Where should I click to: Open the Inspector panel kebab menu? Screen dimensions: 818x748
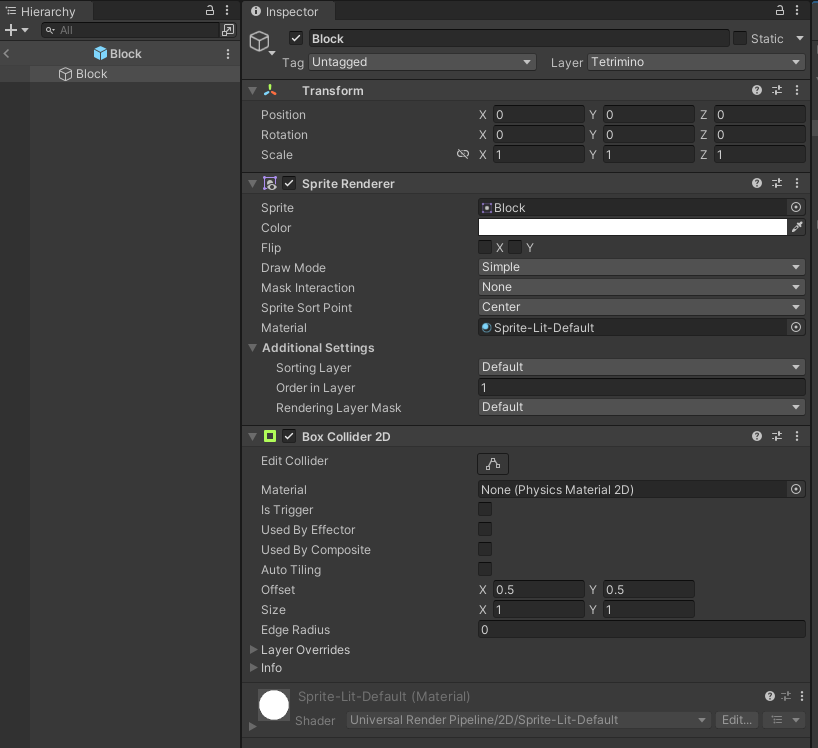(x=797, y=10)
